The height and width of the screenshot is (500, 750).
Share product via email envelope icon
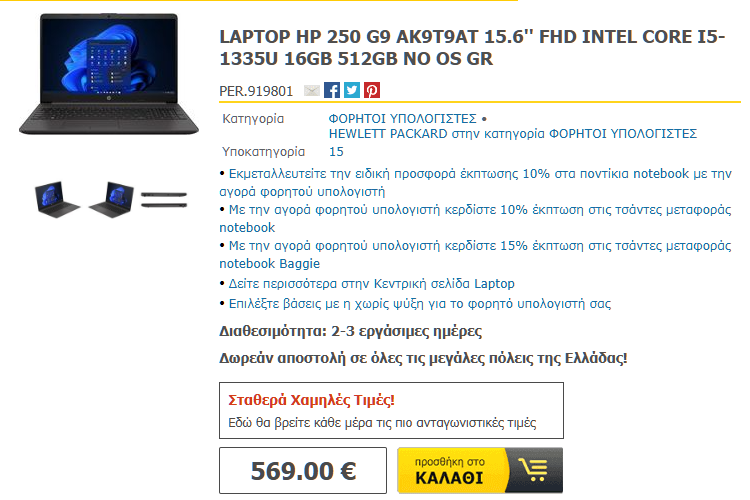pos(312,90)
